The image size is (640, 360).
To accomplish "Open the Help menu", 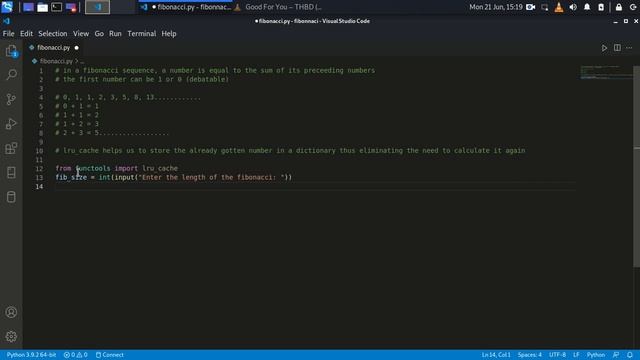I will [169, 33].
